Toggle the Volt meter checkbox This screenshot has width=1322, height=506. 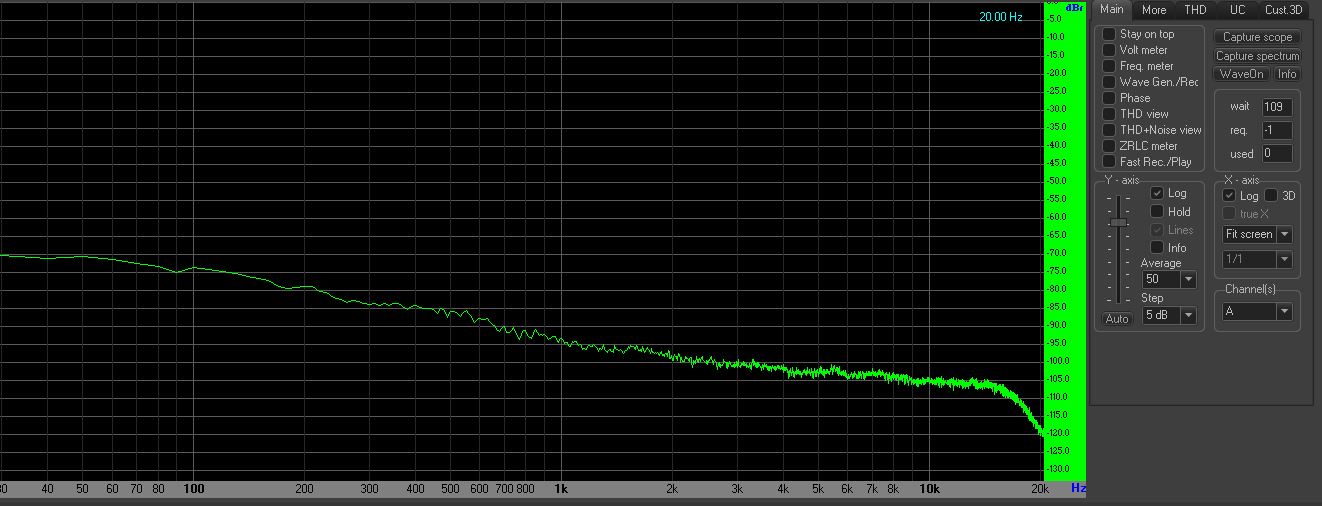pos(1109,50)
